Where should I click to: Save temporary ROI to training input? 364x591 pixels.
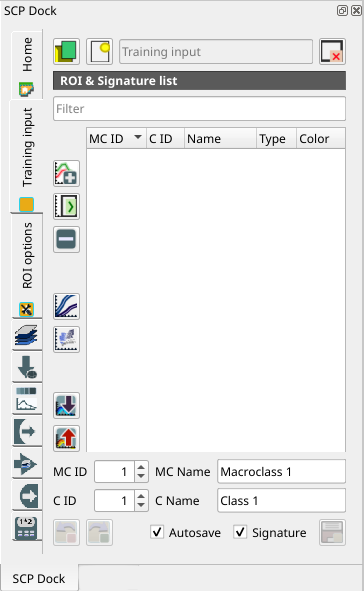tap(332, 533)
